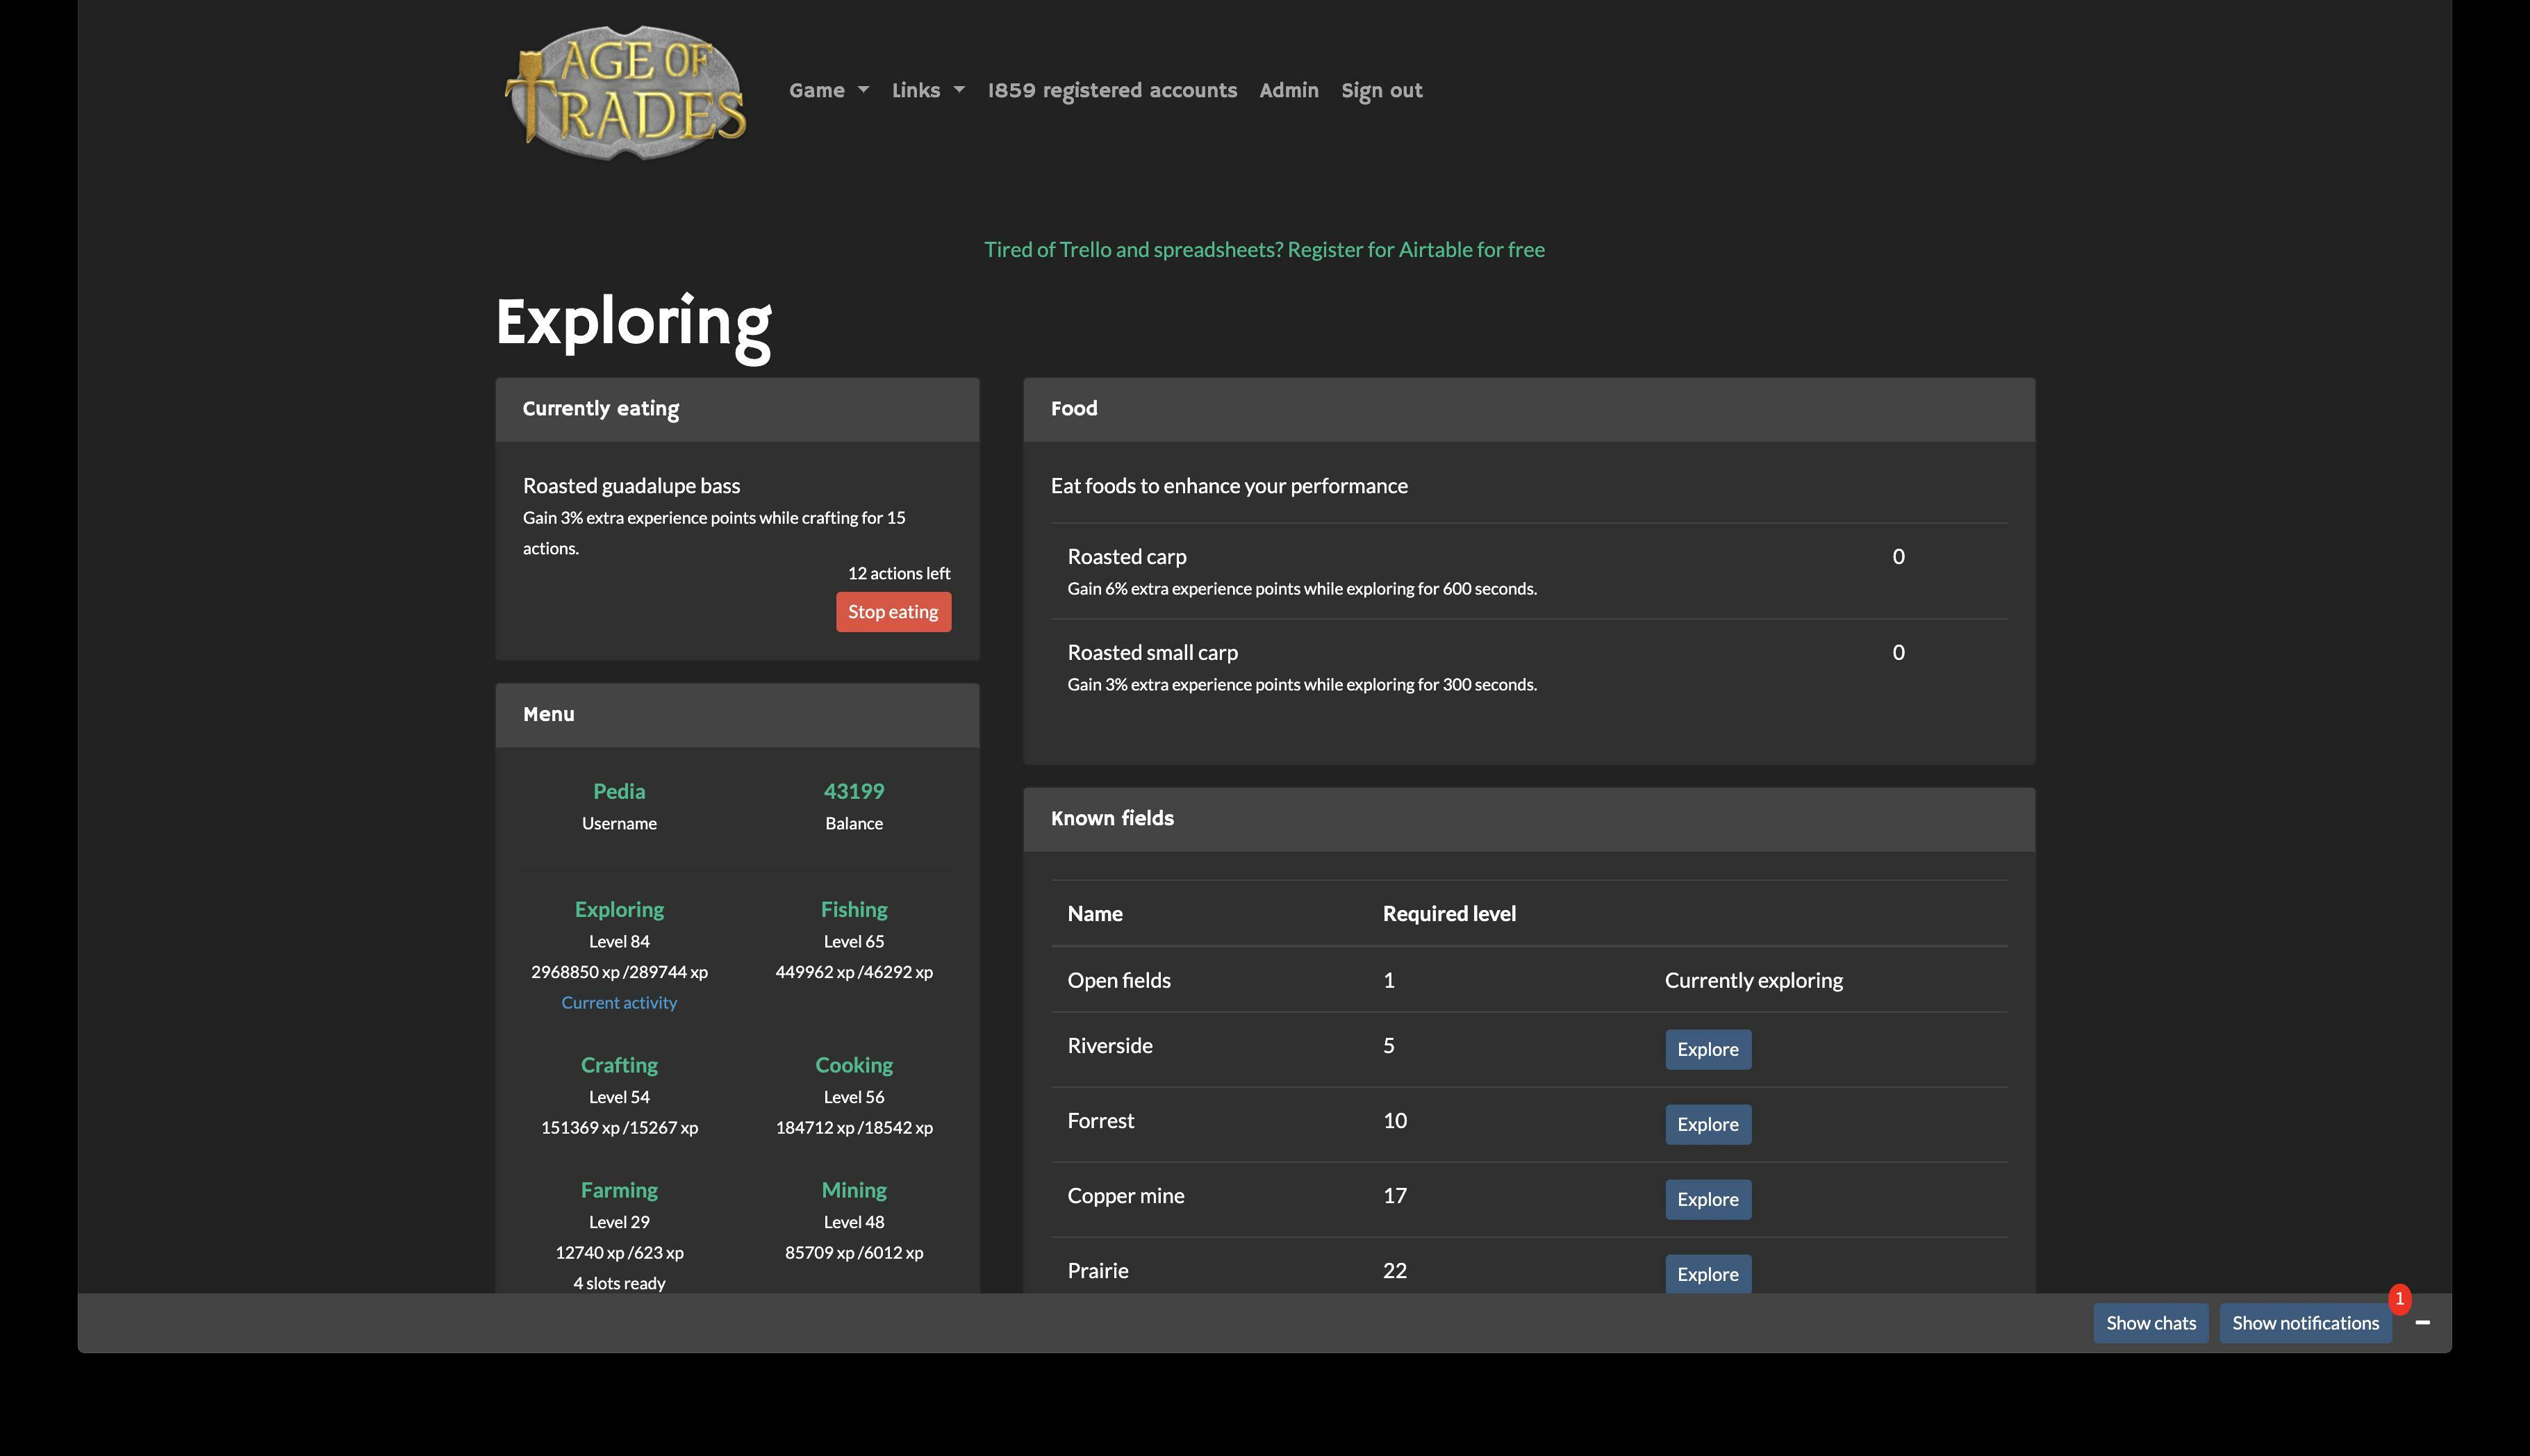The image size is (2530, 1456).
Task: Open the Game dropdown menu
Action: [x=828, y=90]
